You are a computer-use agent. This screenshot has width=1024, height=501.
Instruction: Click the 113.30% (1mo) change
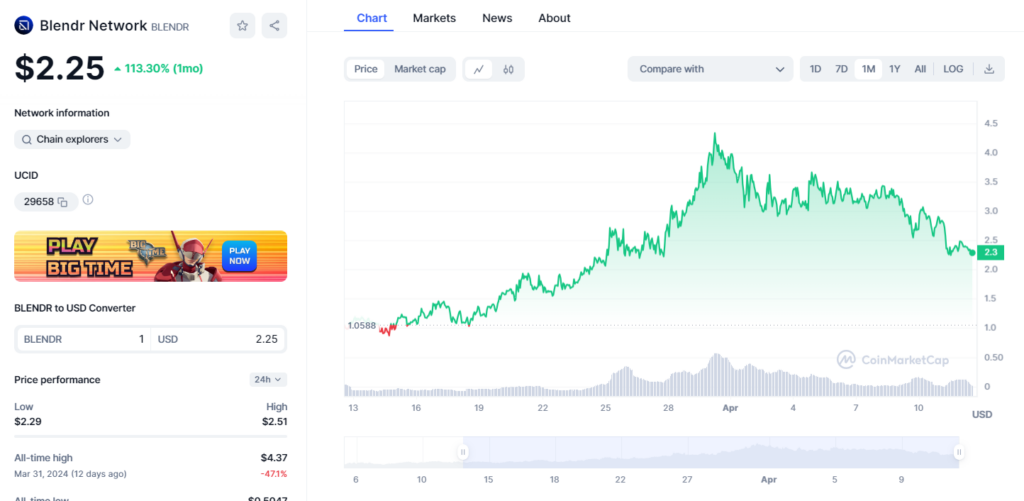click(158, 69)
